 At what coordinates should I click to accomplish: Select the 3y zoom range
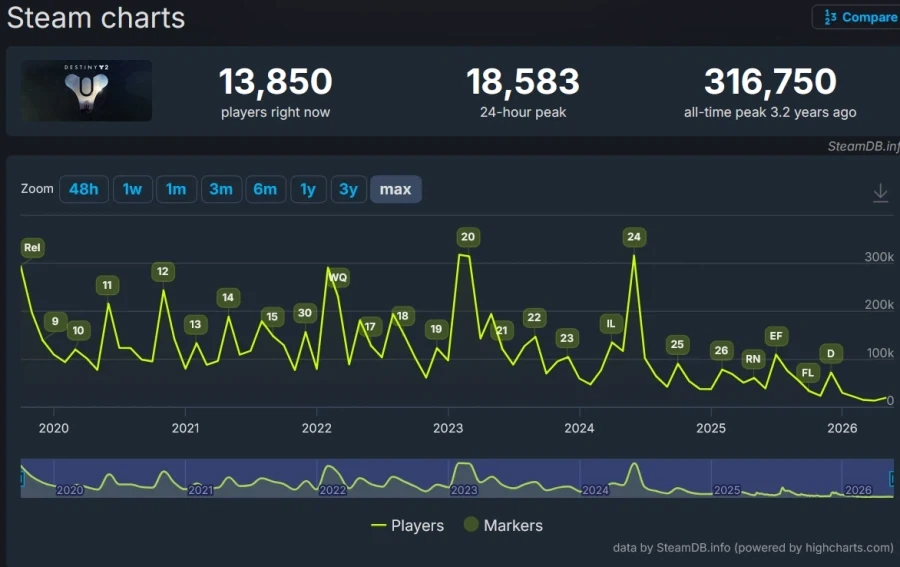(x=348, y=189)
